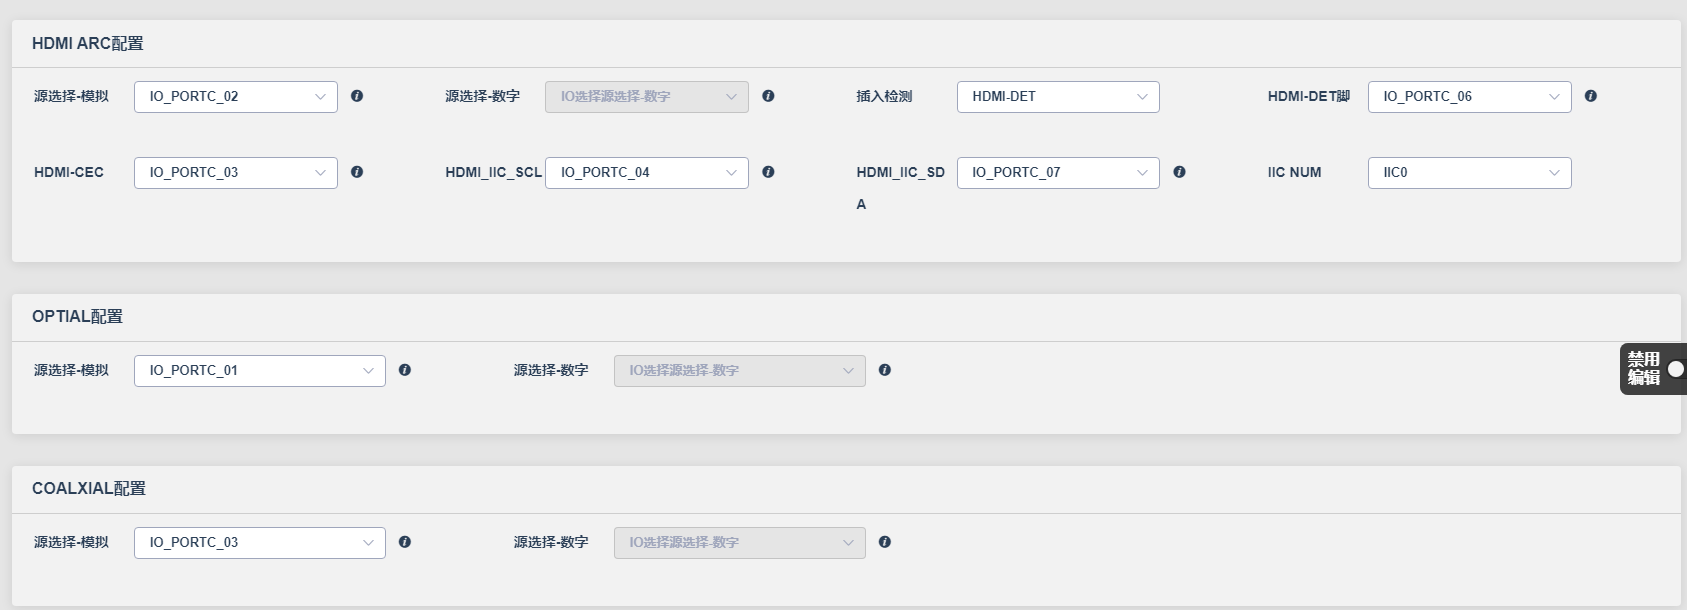
Task: Open HDMI_IIC_SDA dropdown showing IO_PORTC_07
Action: [x=1058, y=173]
